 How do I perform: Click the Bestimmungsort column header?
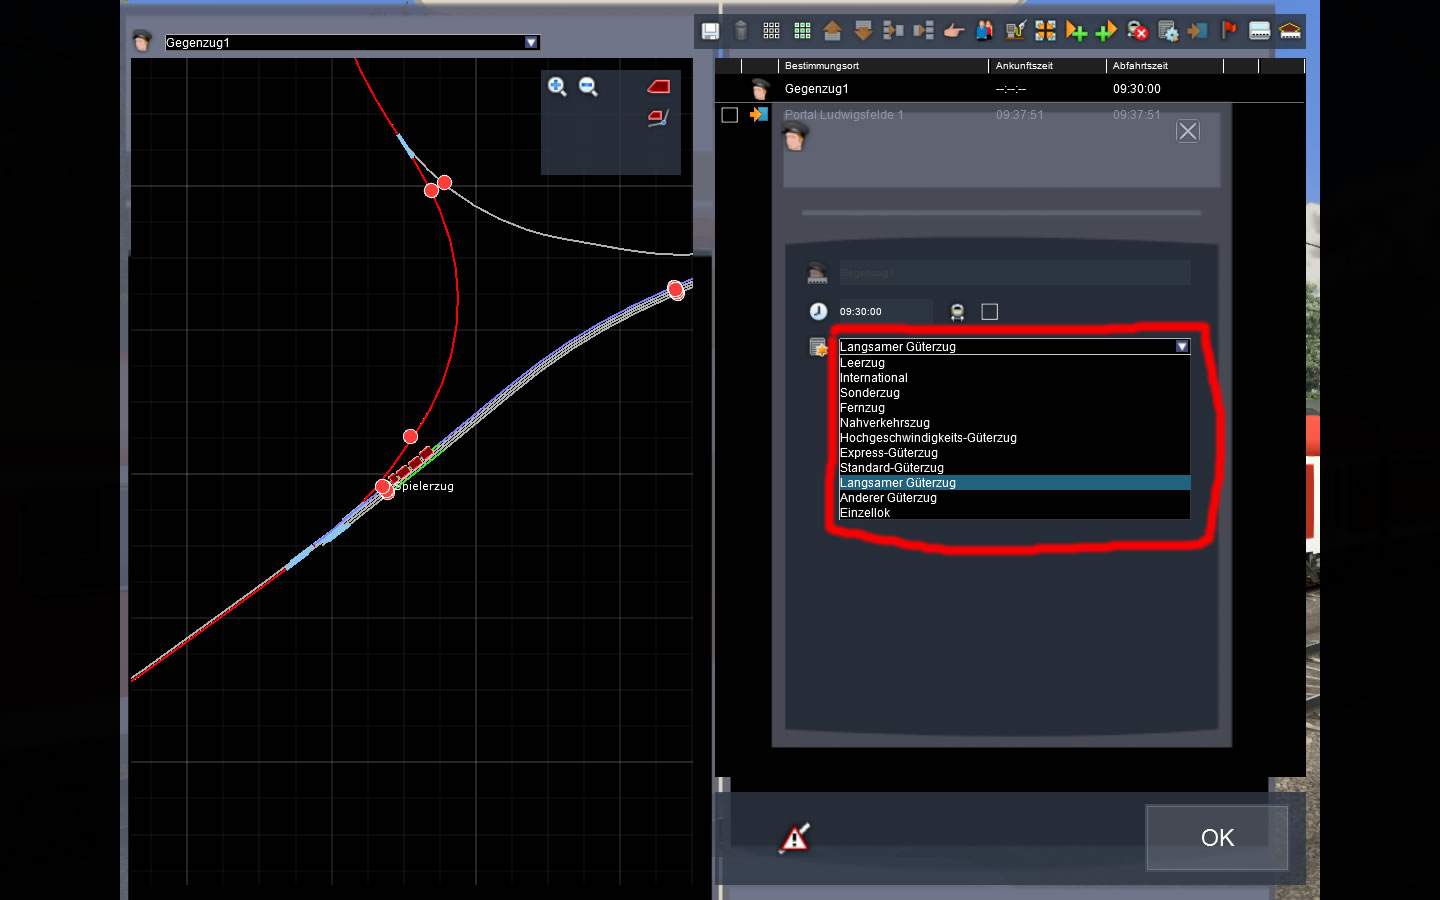pyautogui.click(x=822, y=66)
